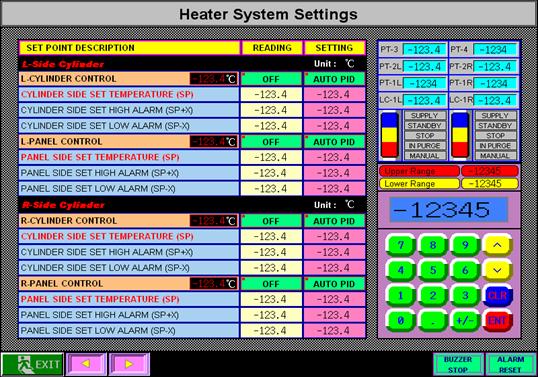
Task: Tap keypad digit 5
Action: tap(433, 270)
